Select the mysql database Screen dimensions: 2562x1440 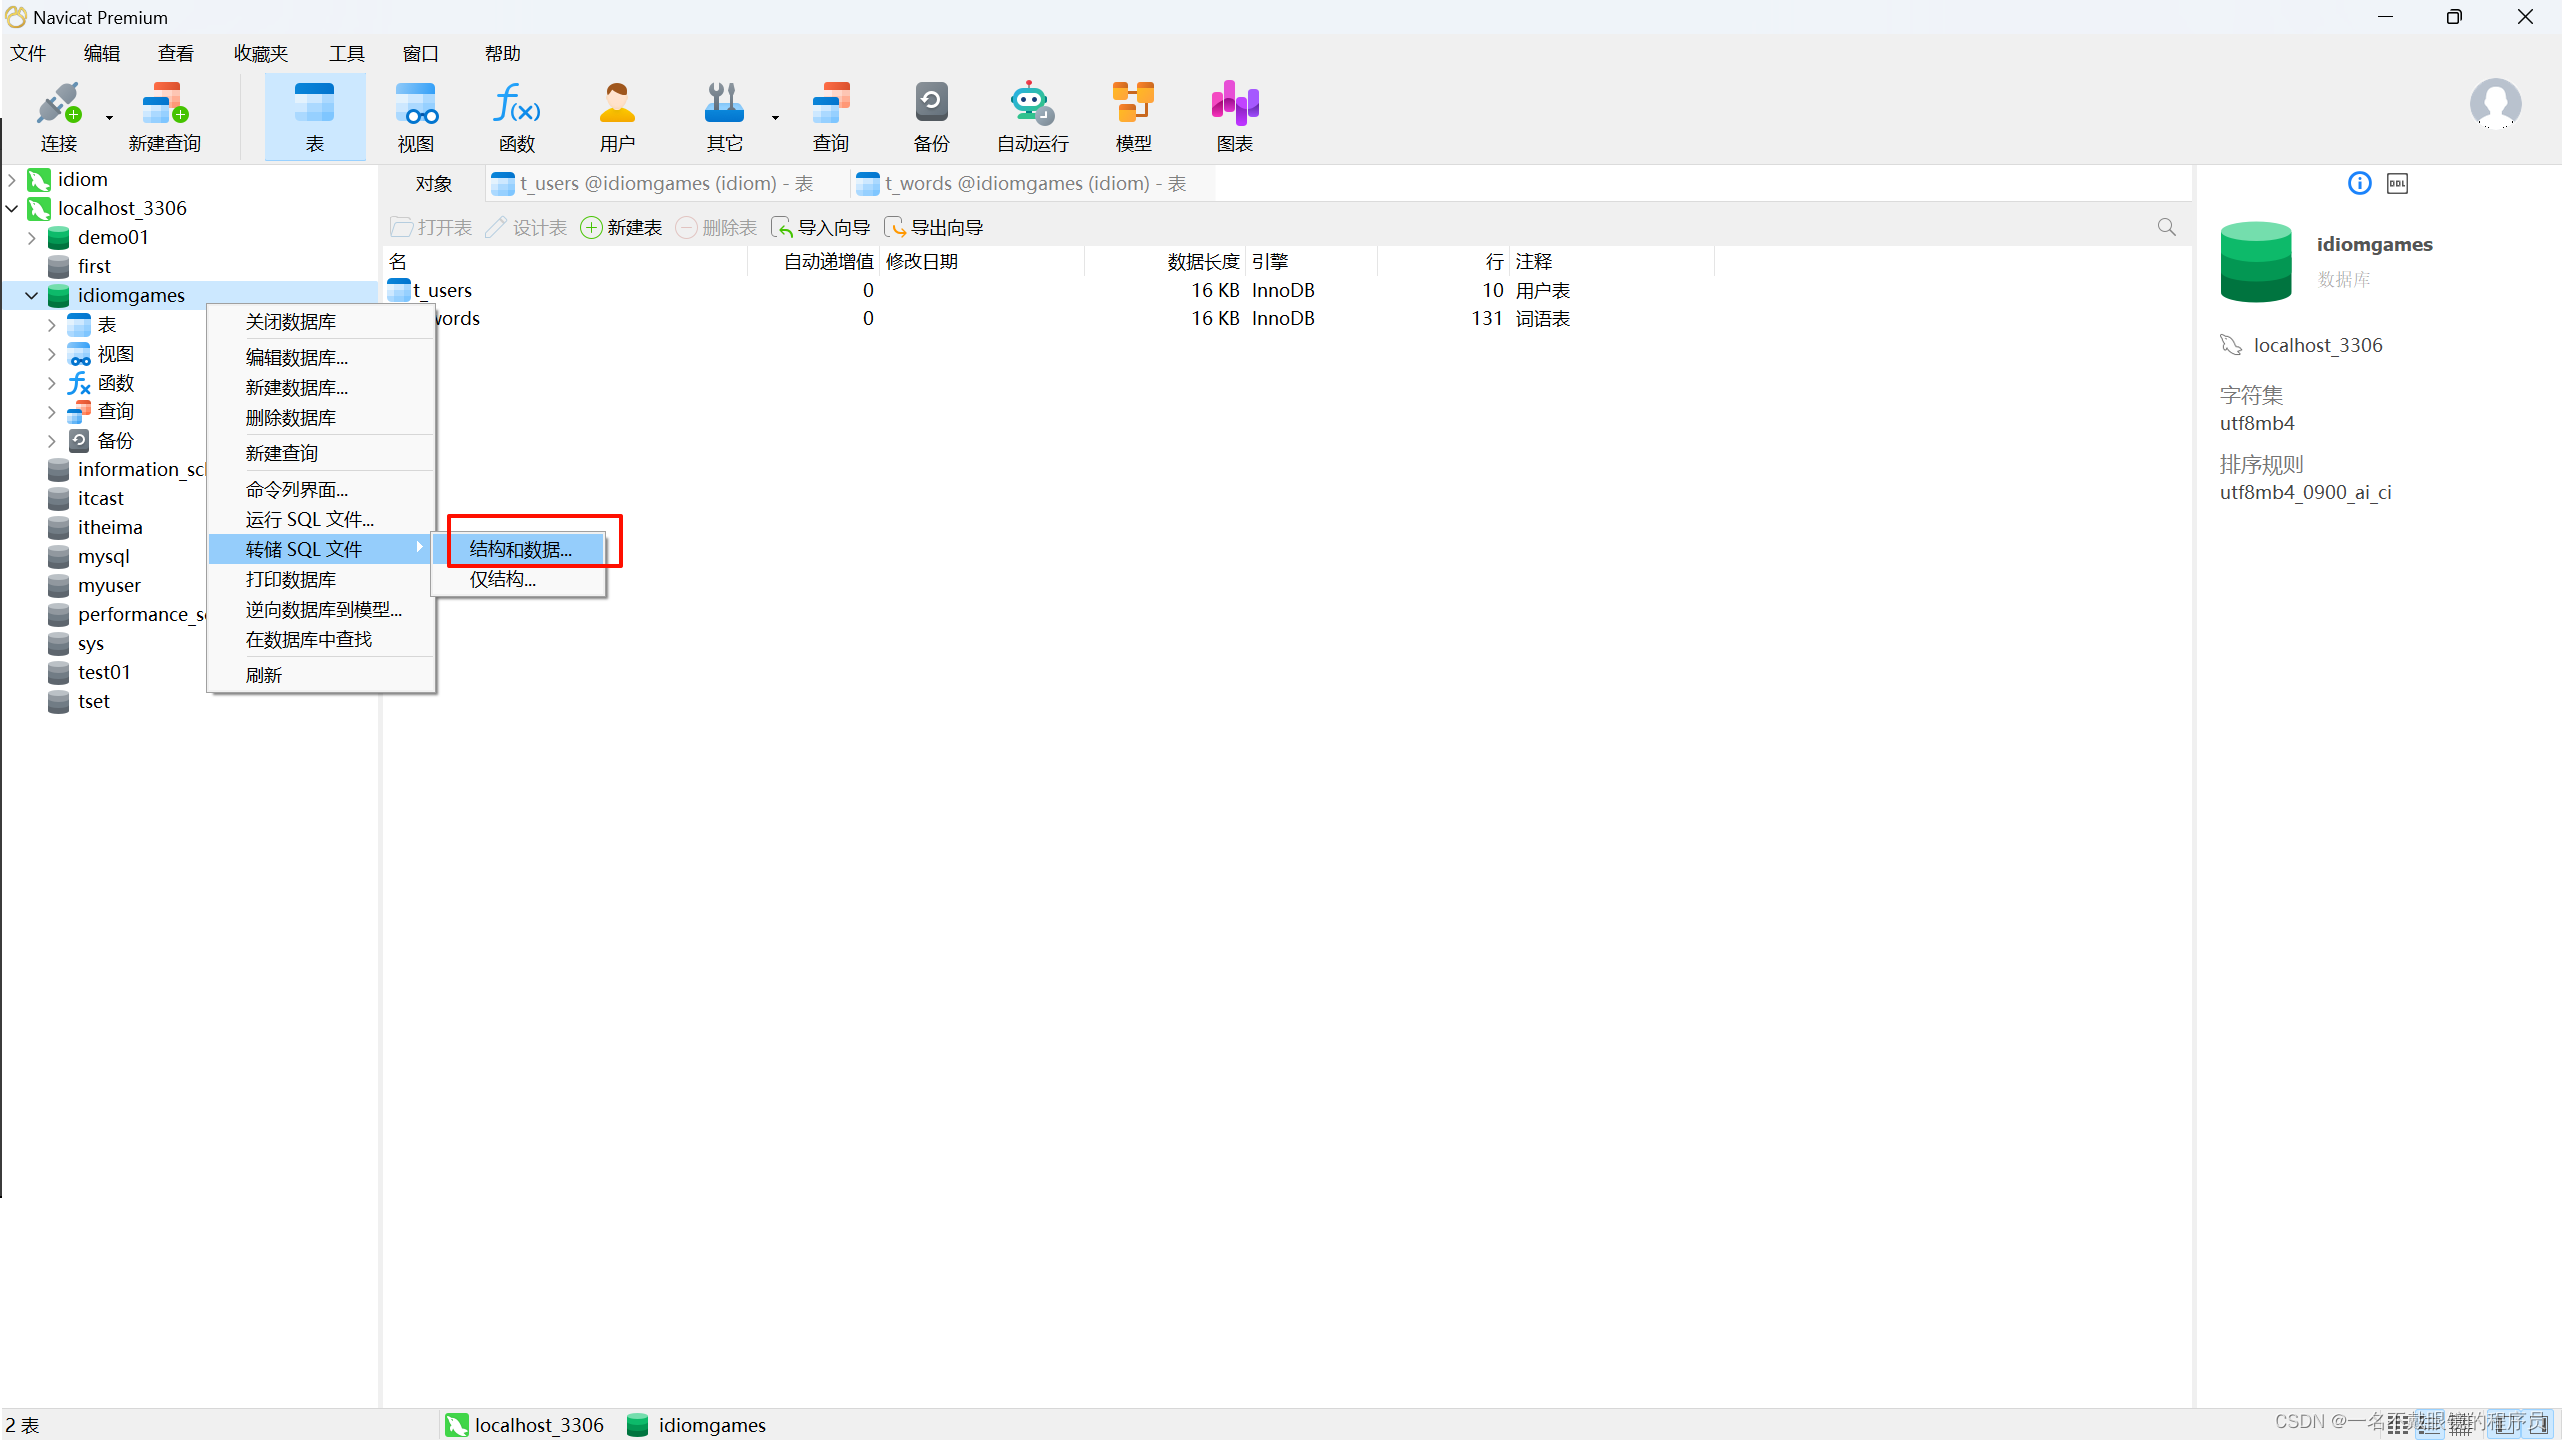pyautogui.click(x=103, y=556)
